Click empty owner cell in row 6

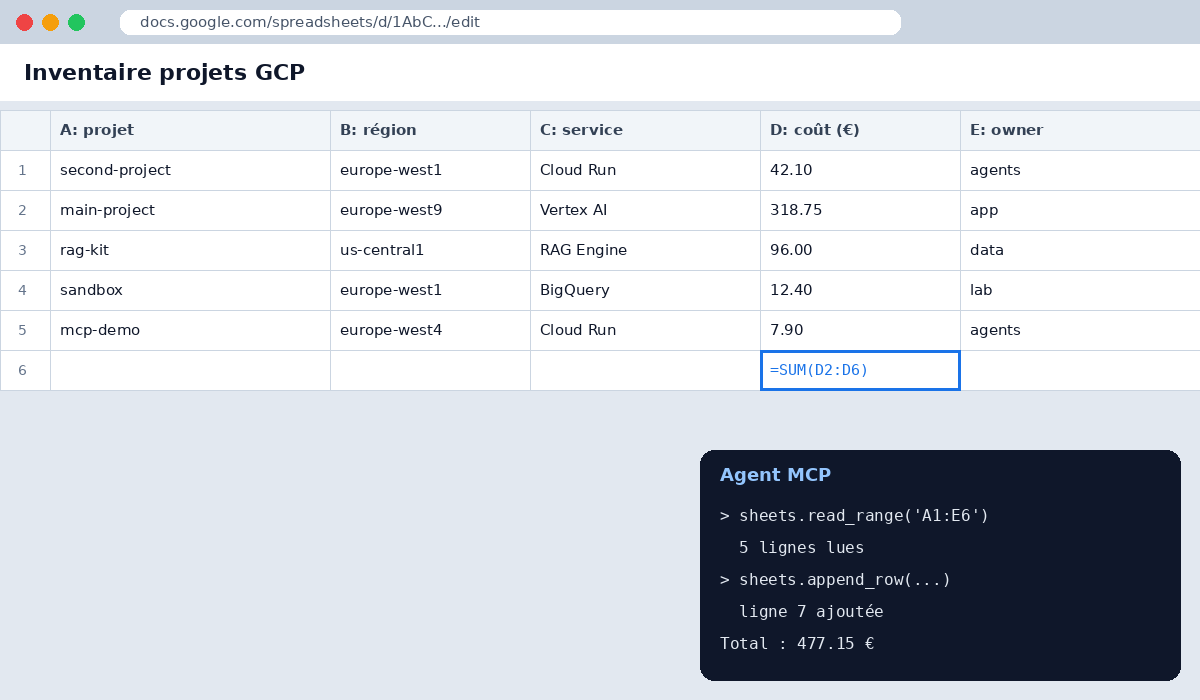tap(1080, 370)
